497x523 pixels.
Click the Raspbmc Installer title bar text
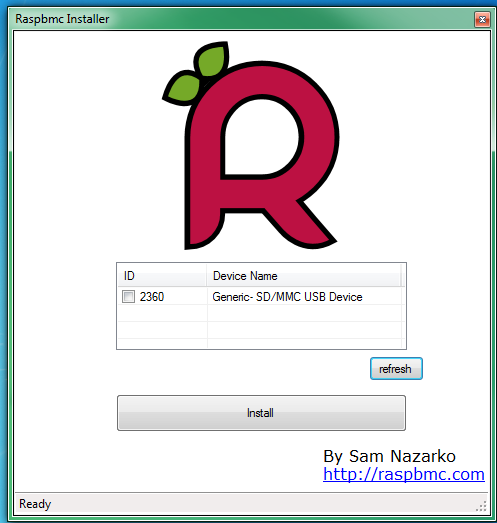coord(62,19)
